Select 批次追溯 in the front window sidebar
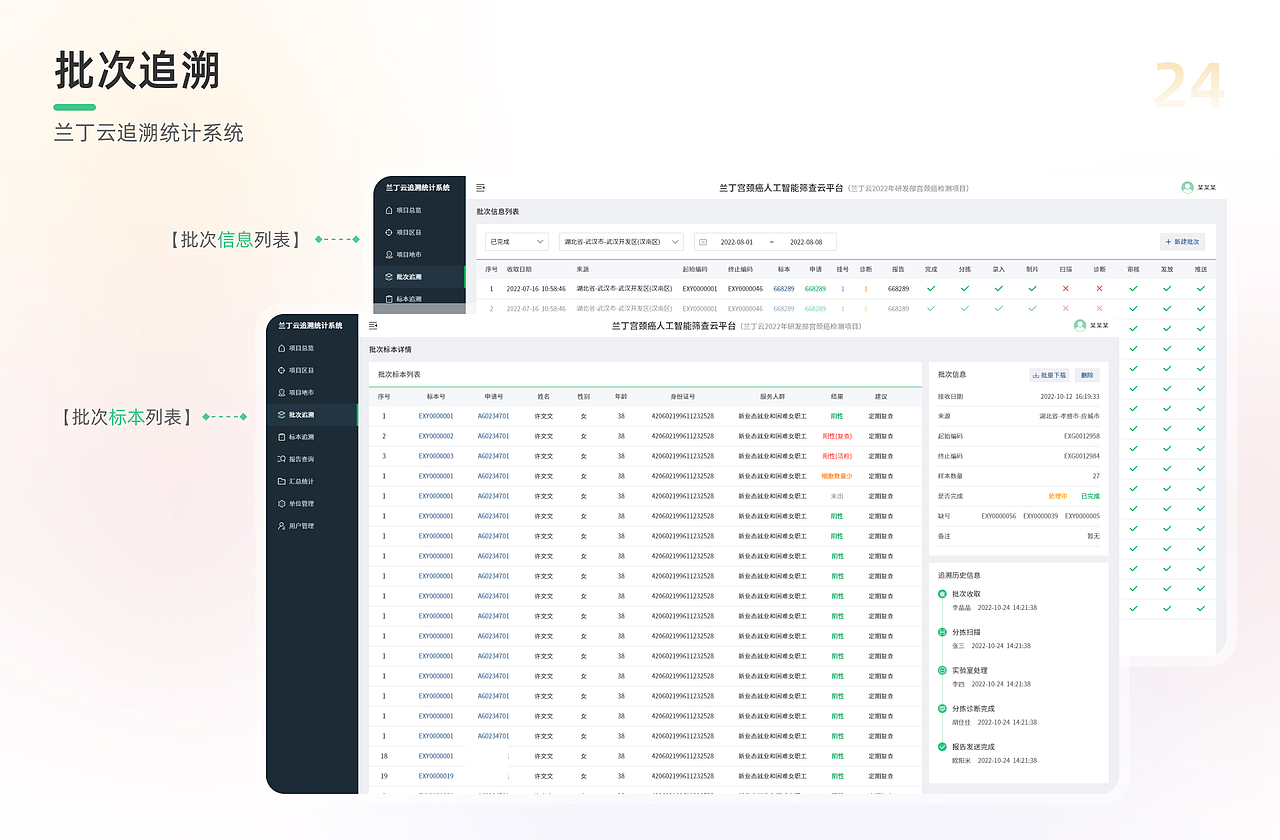The width and height of the screenshot is (1280, 840). tap(301, 415)
